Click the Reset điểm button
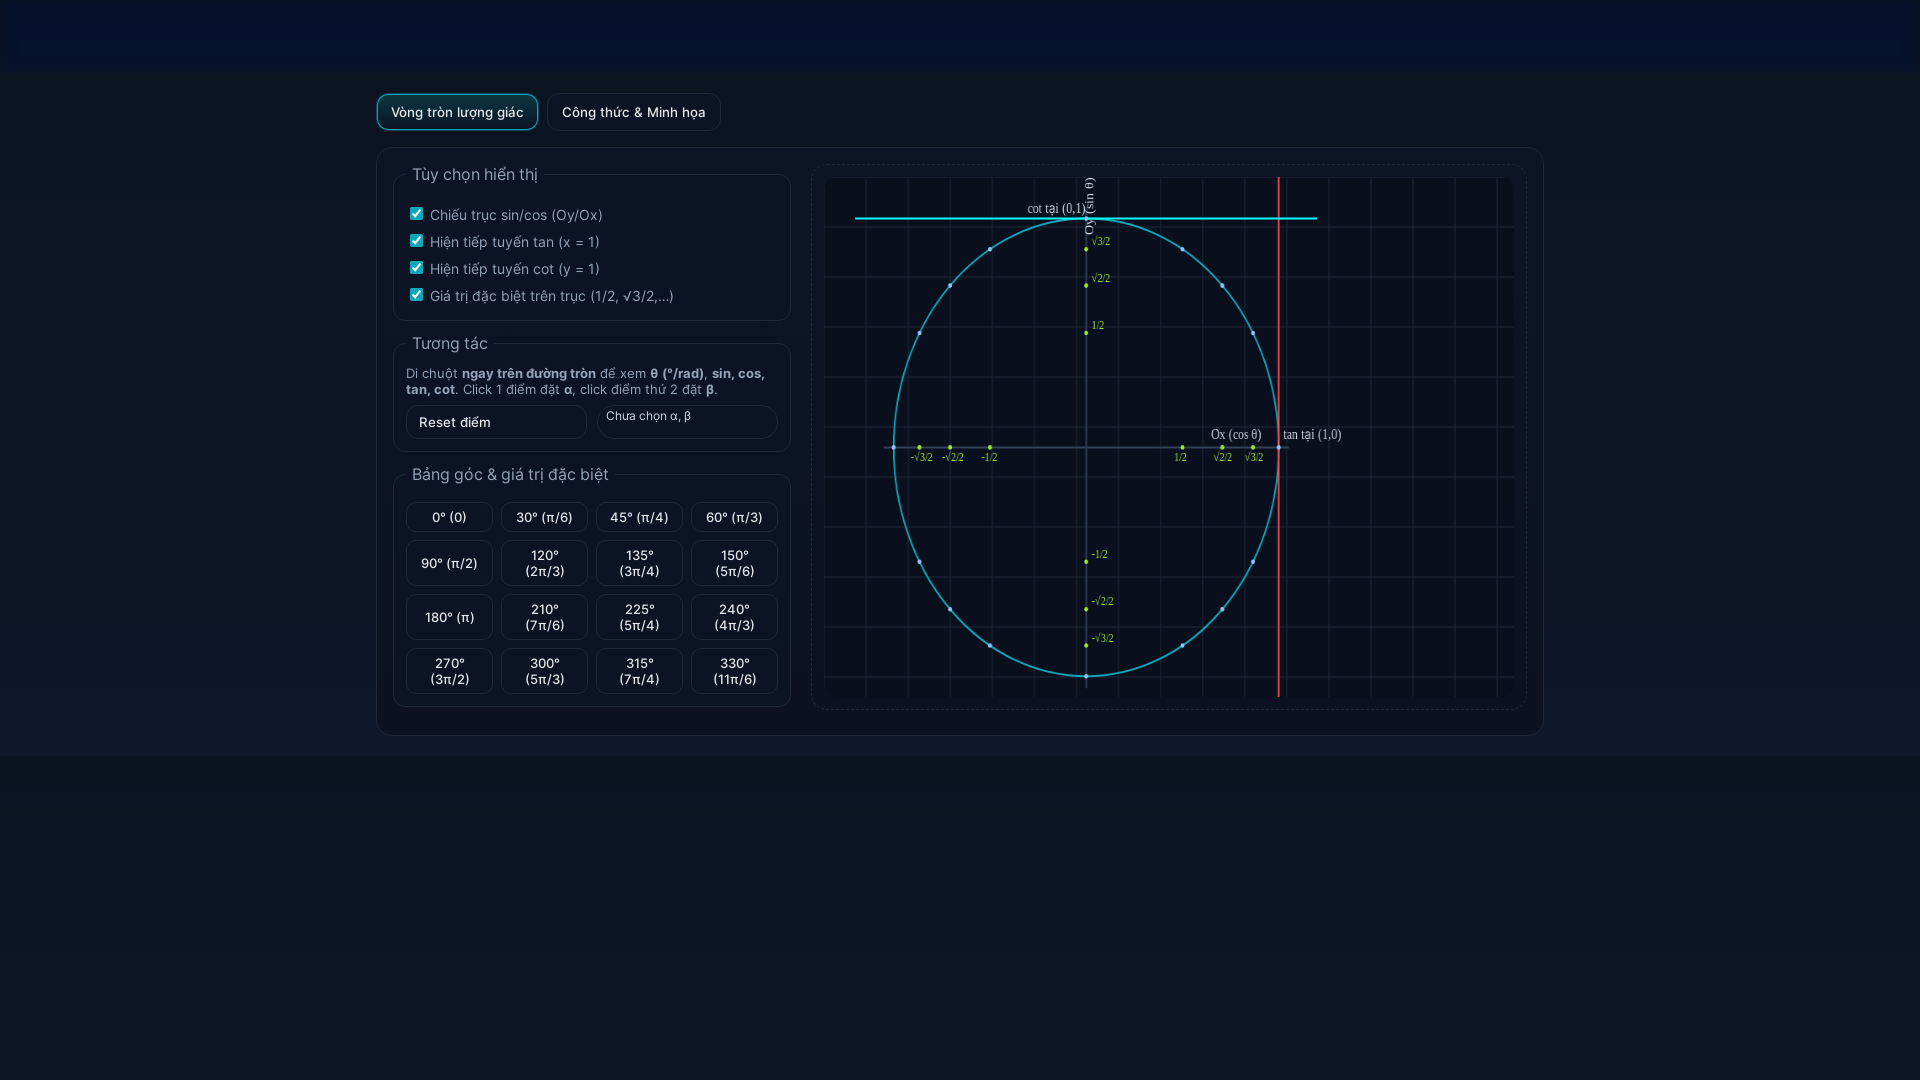The image size is (1920, 1080). point(496,422)
